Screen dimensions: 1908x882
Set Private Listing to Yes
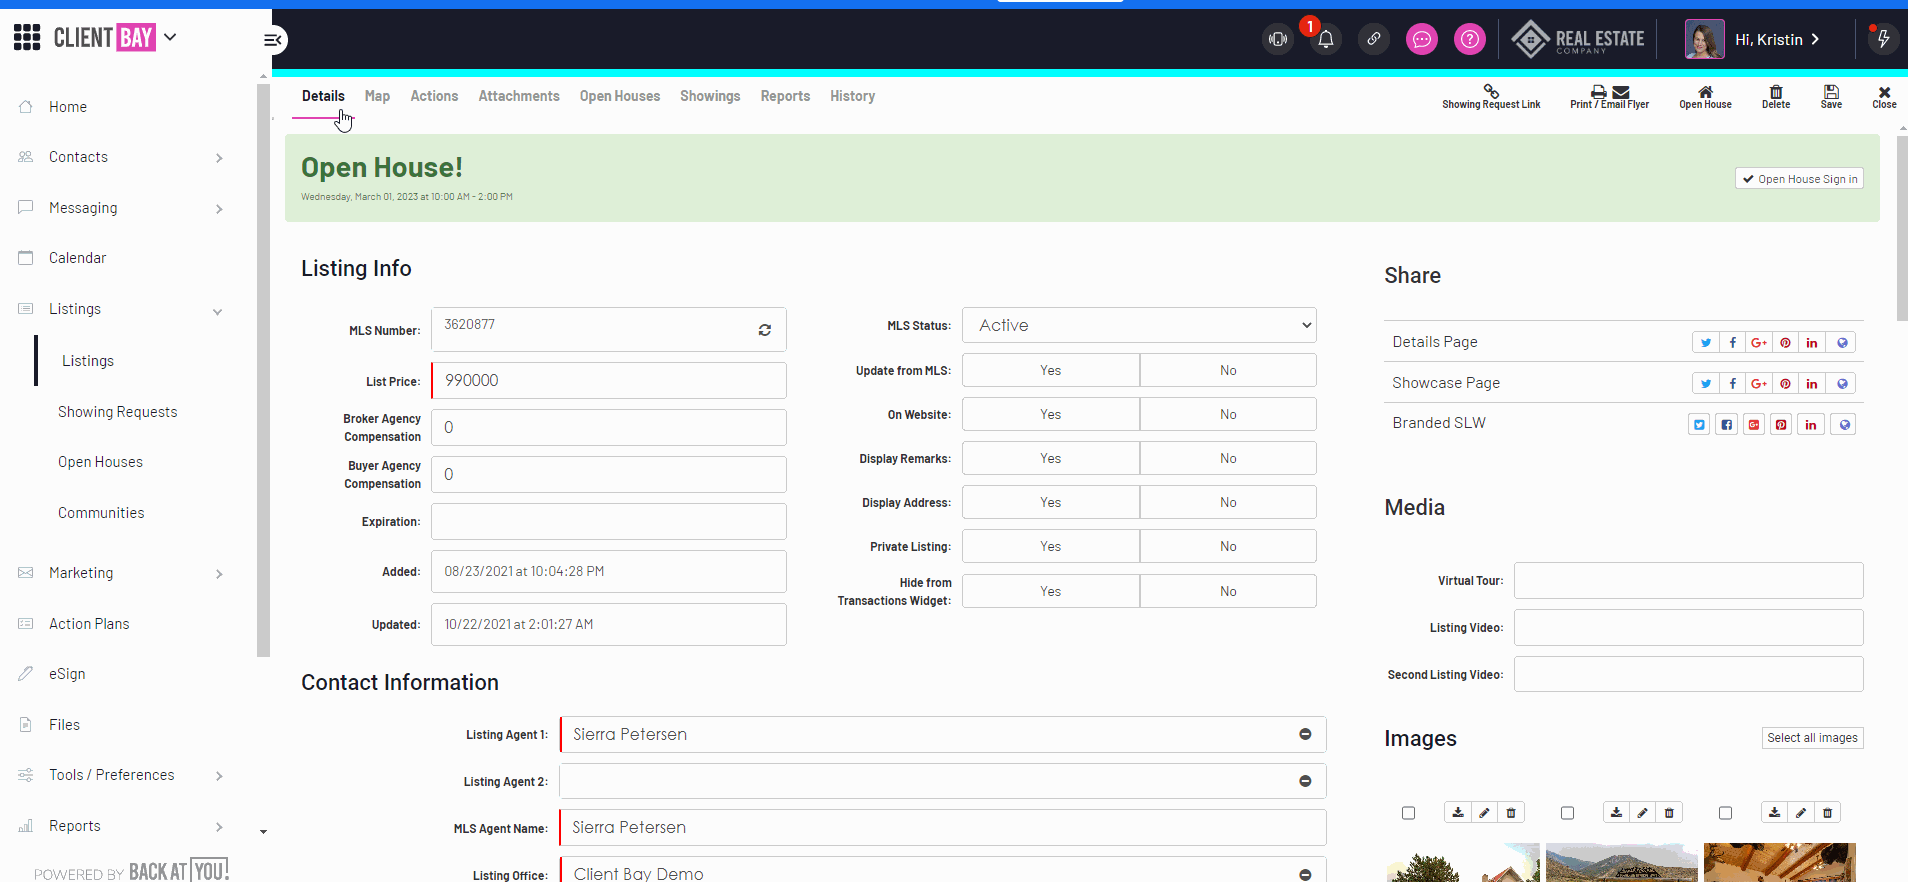pyautogui.click(x=1051, y=546)
